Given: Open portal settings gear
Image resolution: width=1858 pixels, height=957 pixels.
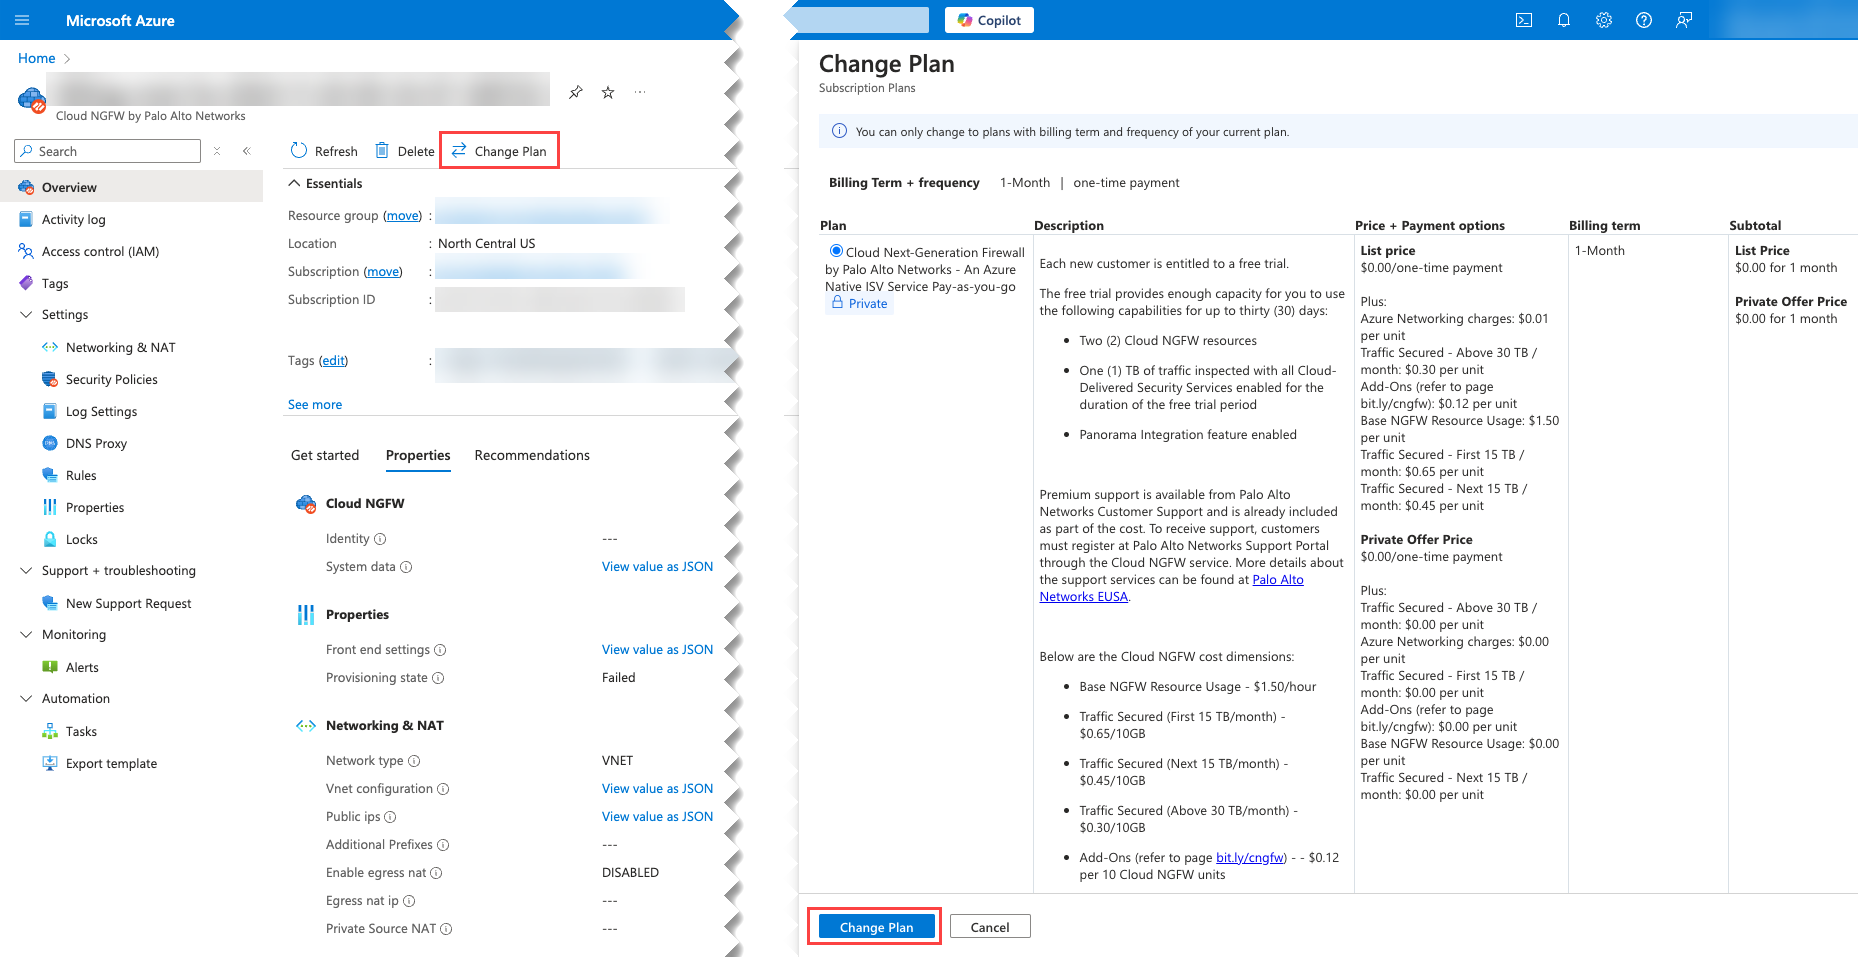Looking at the screenshot, I should (x=1604, y=20).
